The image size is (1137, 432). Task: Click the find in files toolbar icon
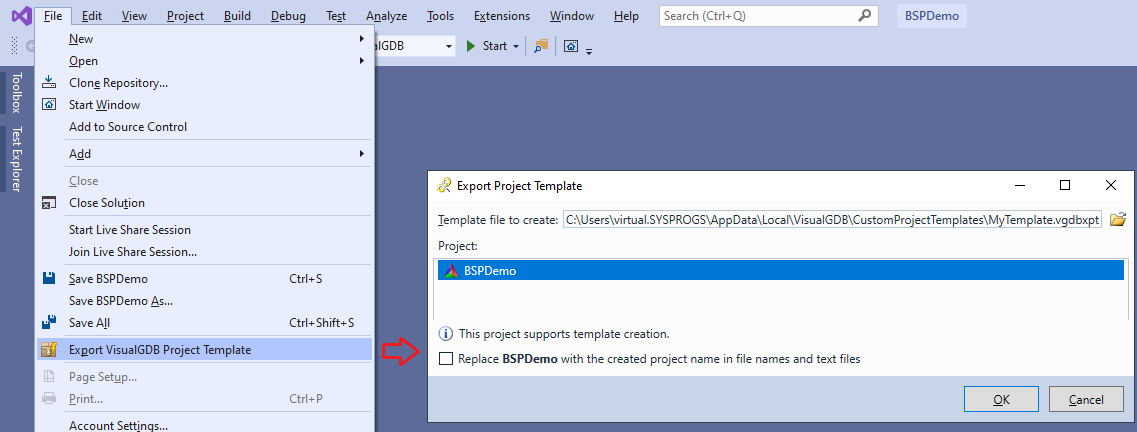(541, 46)
